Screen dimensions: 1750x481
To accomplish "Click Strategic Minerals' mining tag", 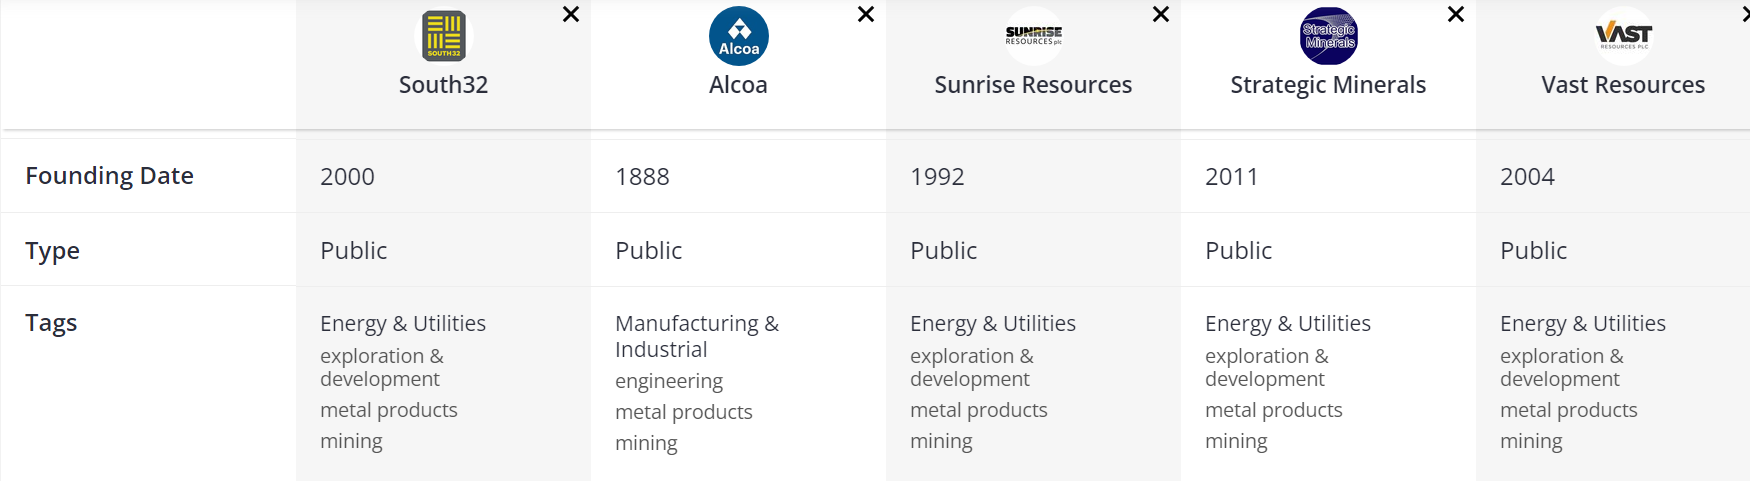I will click(1236, 441).
